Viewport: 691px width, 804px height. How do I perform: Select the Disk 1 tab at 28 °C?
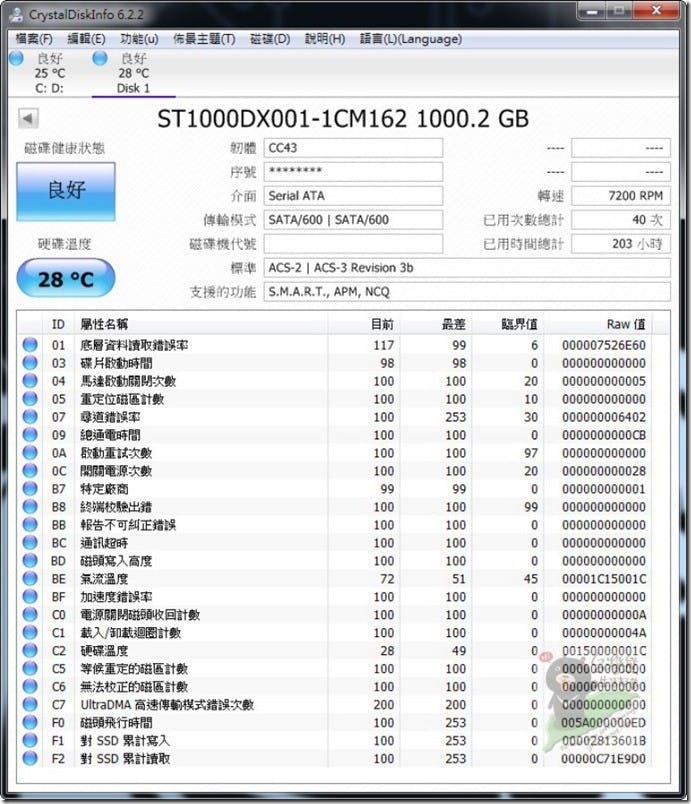[133, 73]
